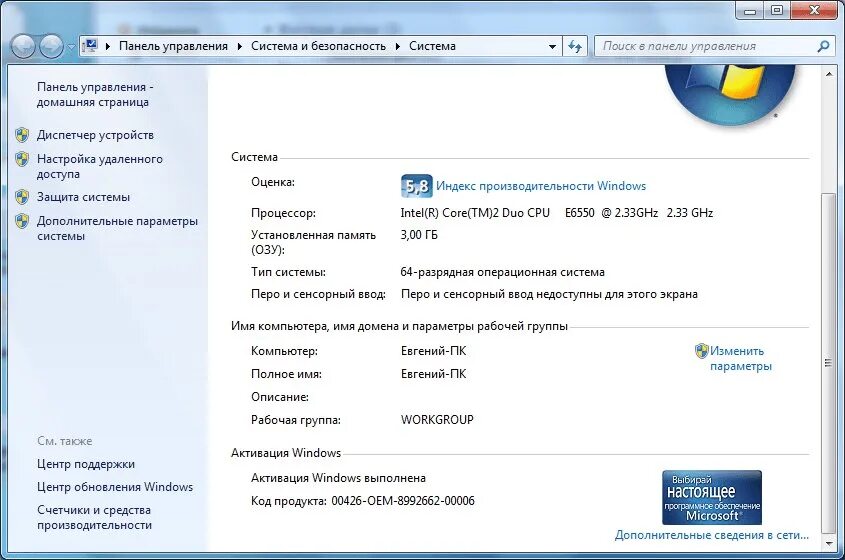Open Дополнительные параметры системы link
845x560 pixels.
117,229
